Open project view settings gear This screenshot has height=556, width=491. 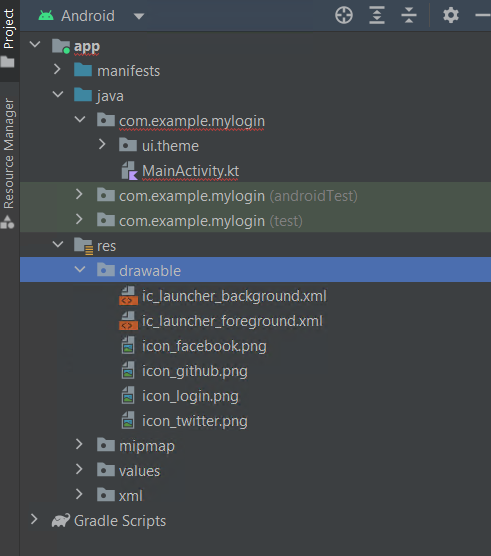click(x=451, y=16)
